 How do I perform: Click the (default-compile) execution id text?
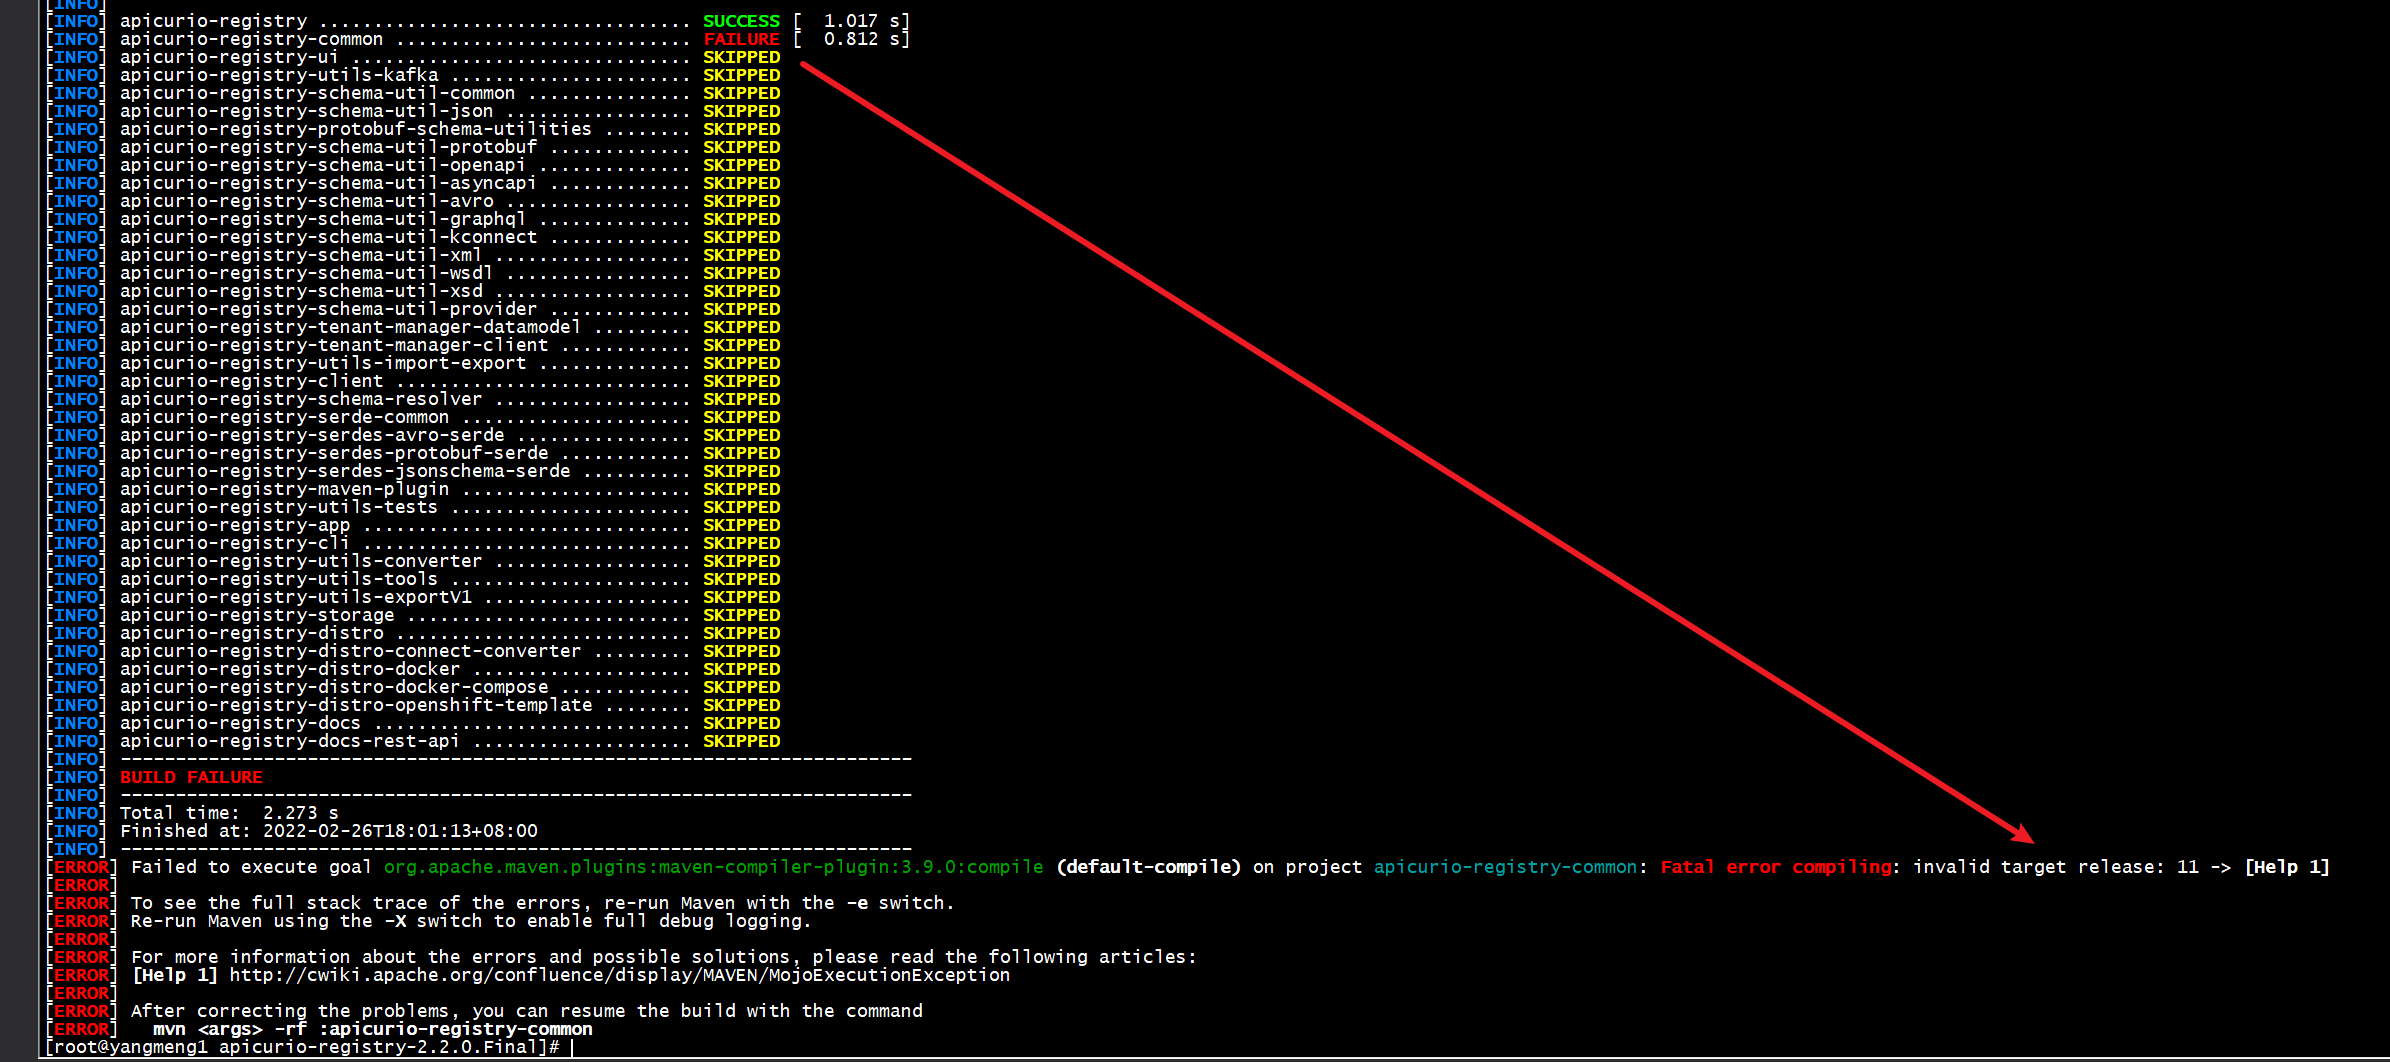1149,867
